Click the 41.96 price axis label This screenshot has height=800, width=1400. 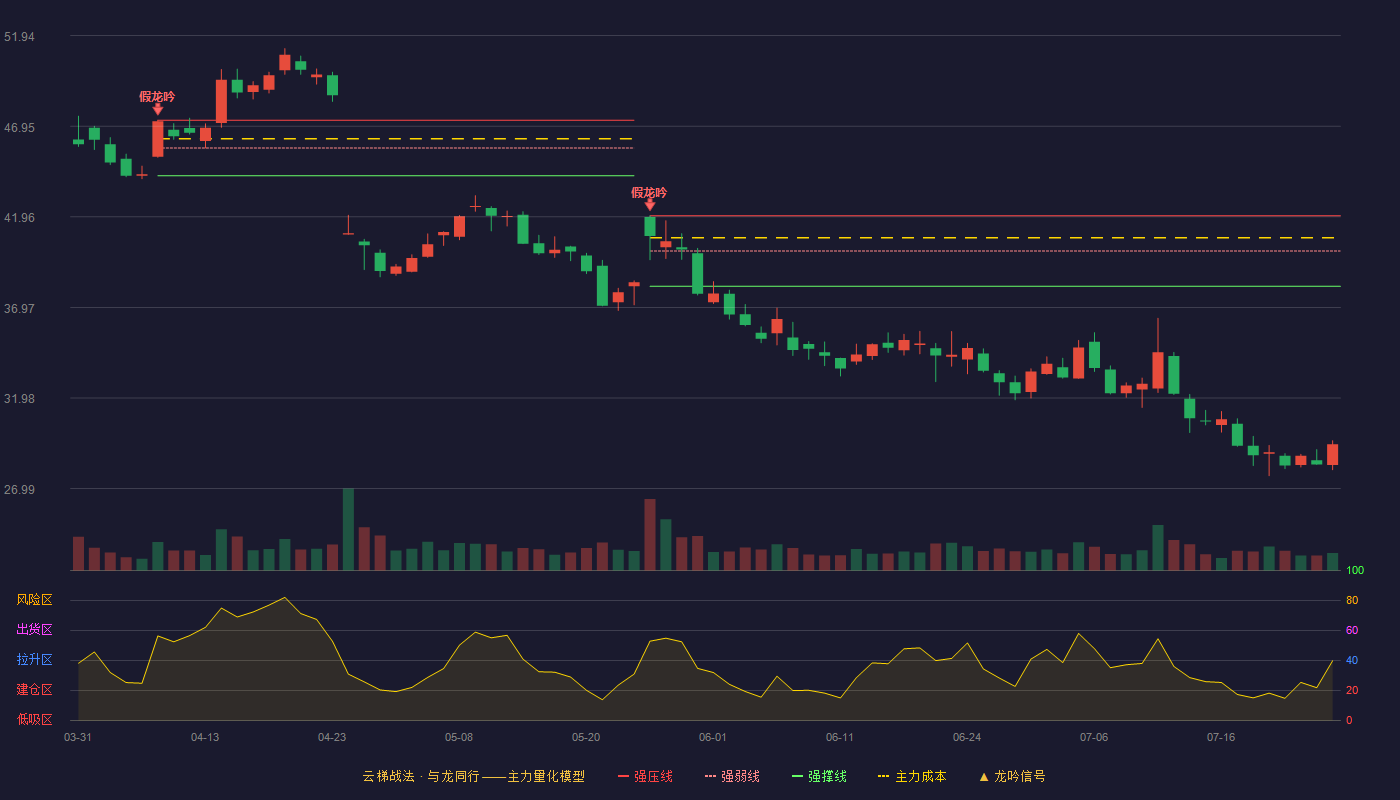[x=19, y=217]
